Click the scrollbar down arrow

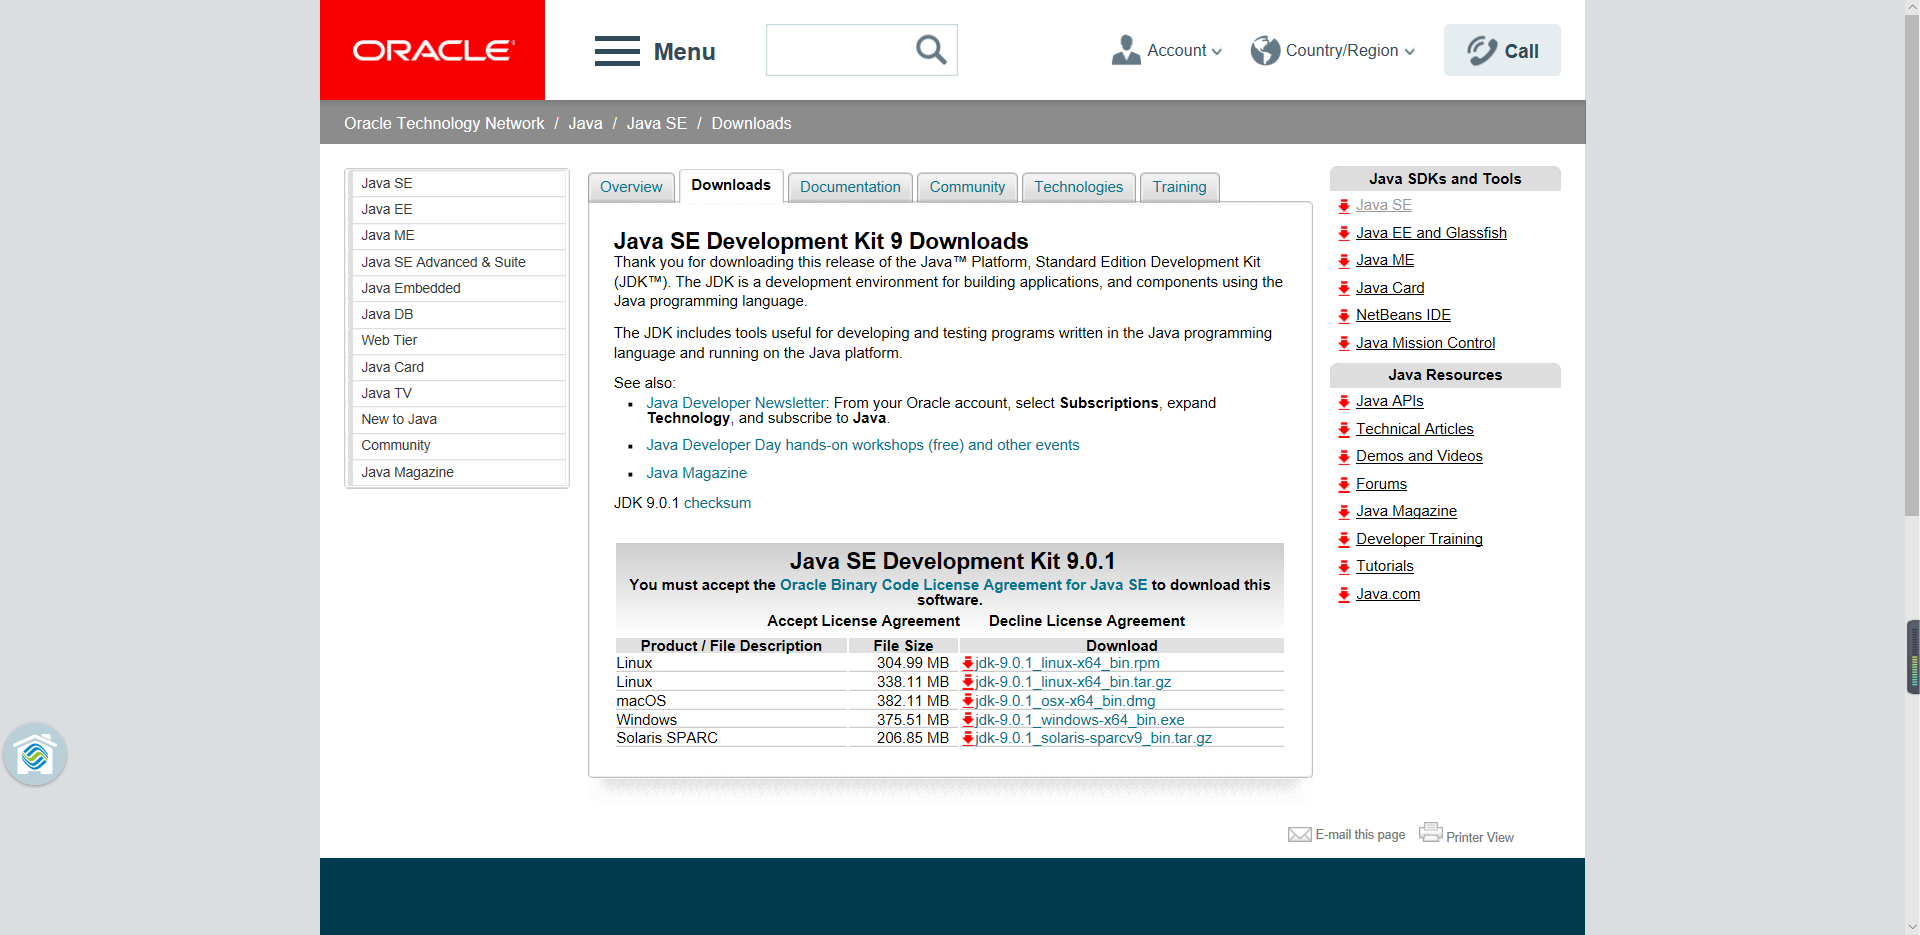coord(1912,927)
